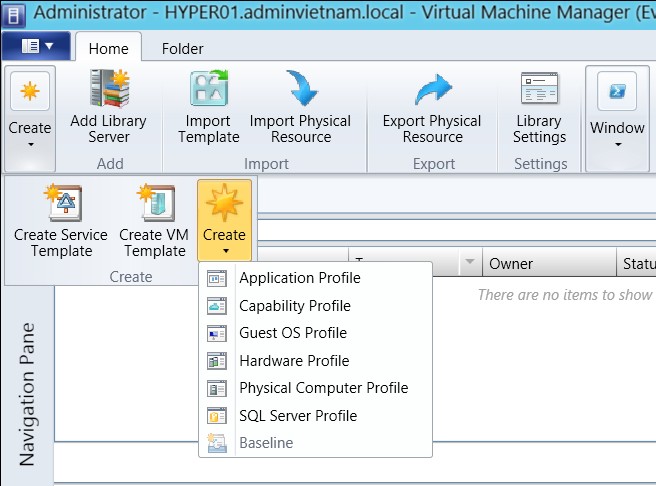Click the search box above the list
Screen dimensions: 656x486
pyautogui.click(x=457, y=230)
